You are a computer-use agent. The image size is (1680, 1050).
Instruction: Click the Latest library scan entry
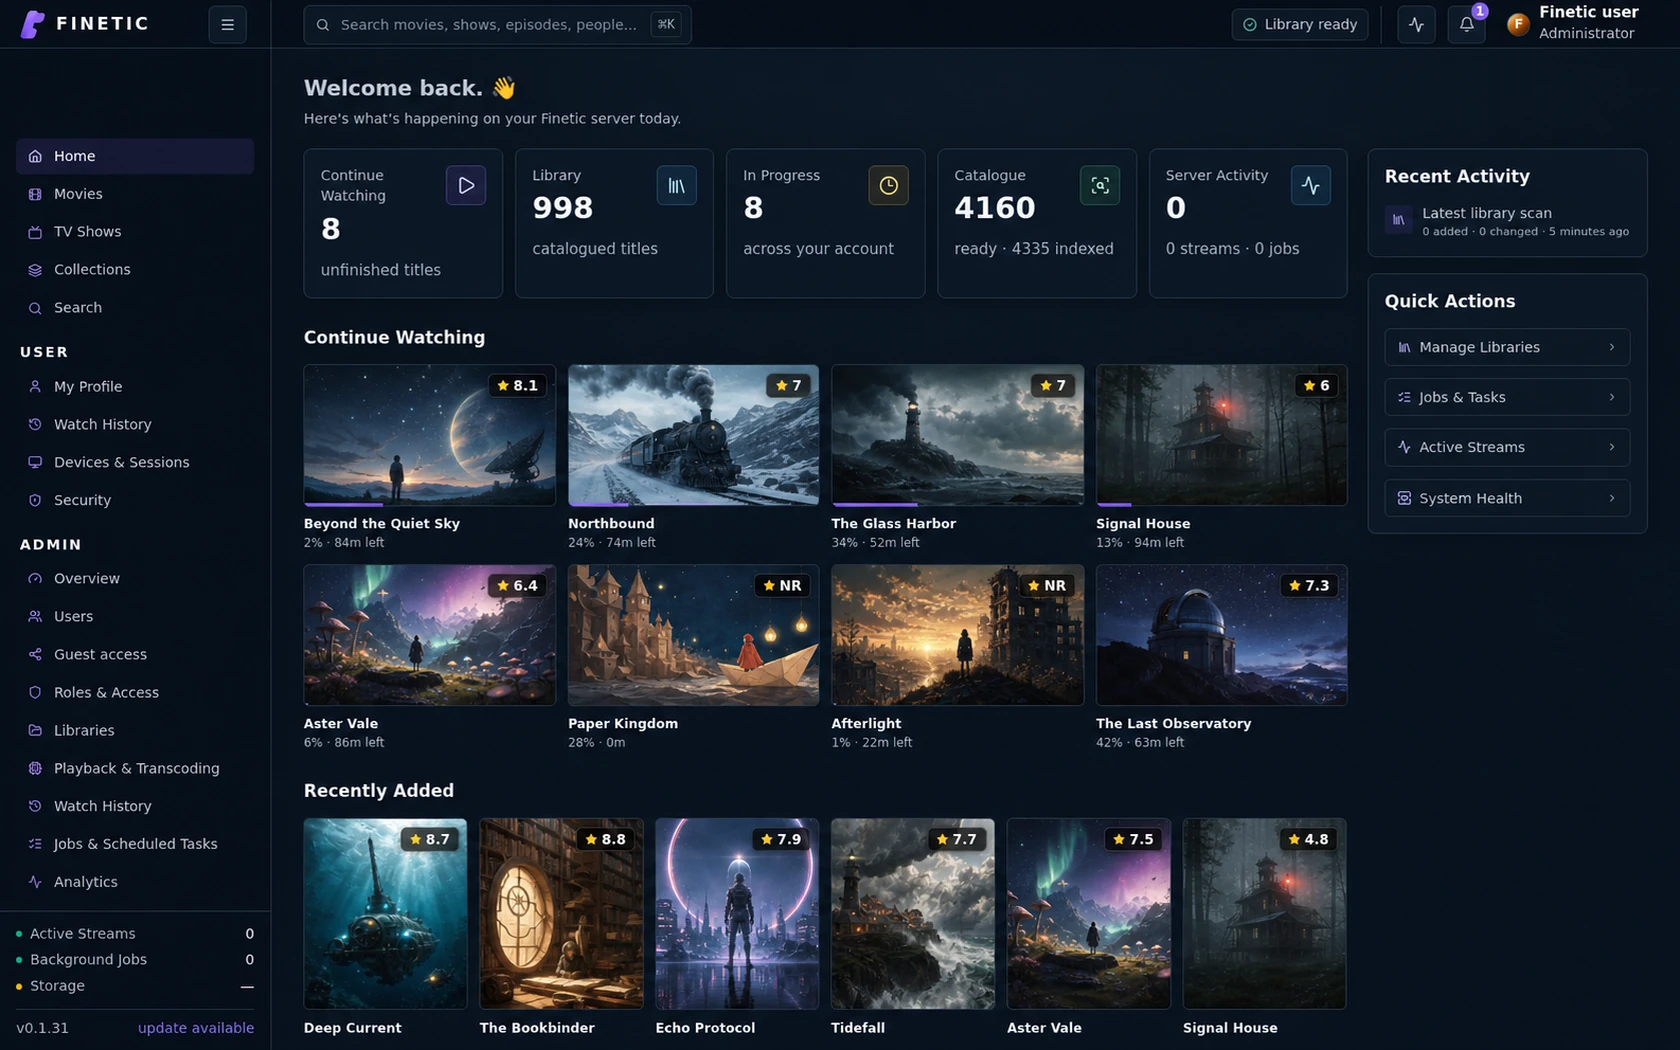(x=1507, y=221)
